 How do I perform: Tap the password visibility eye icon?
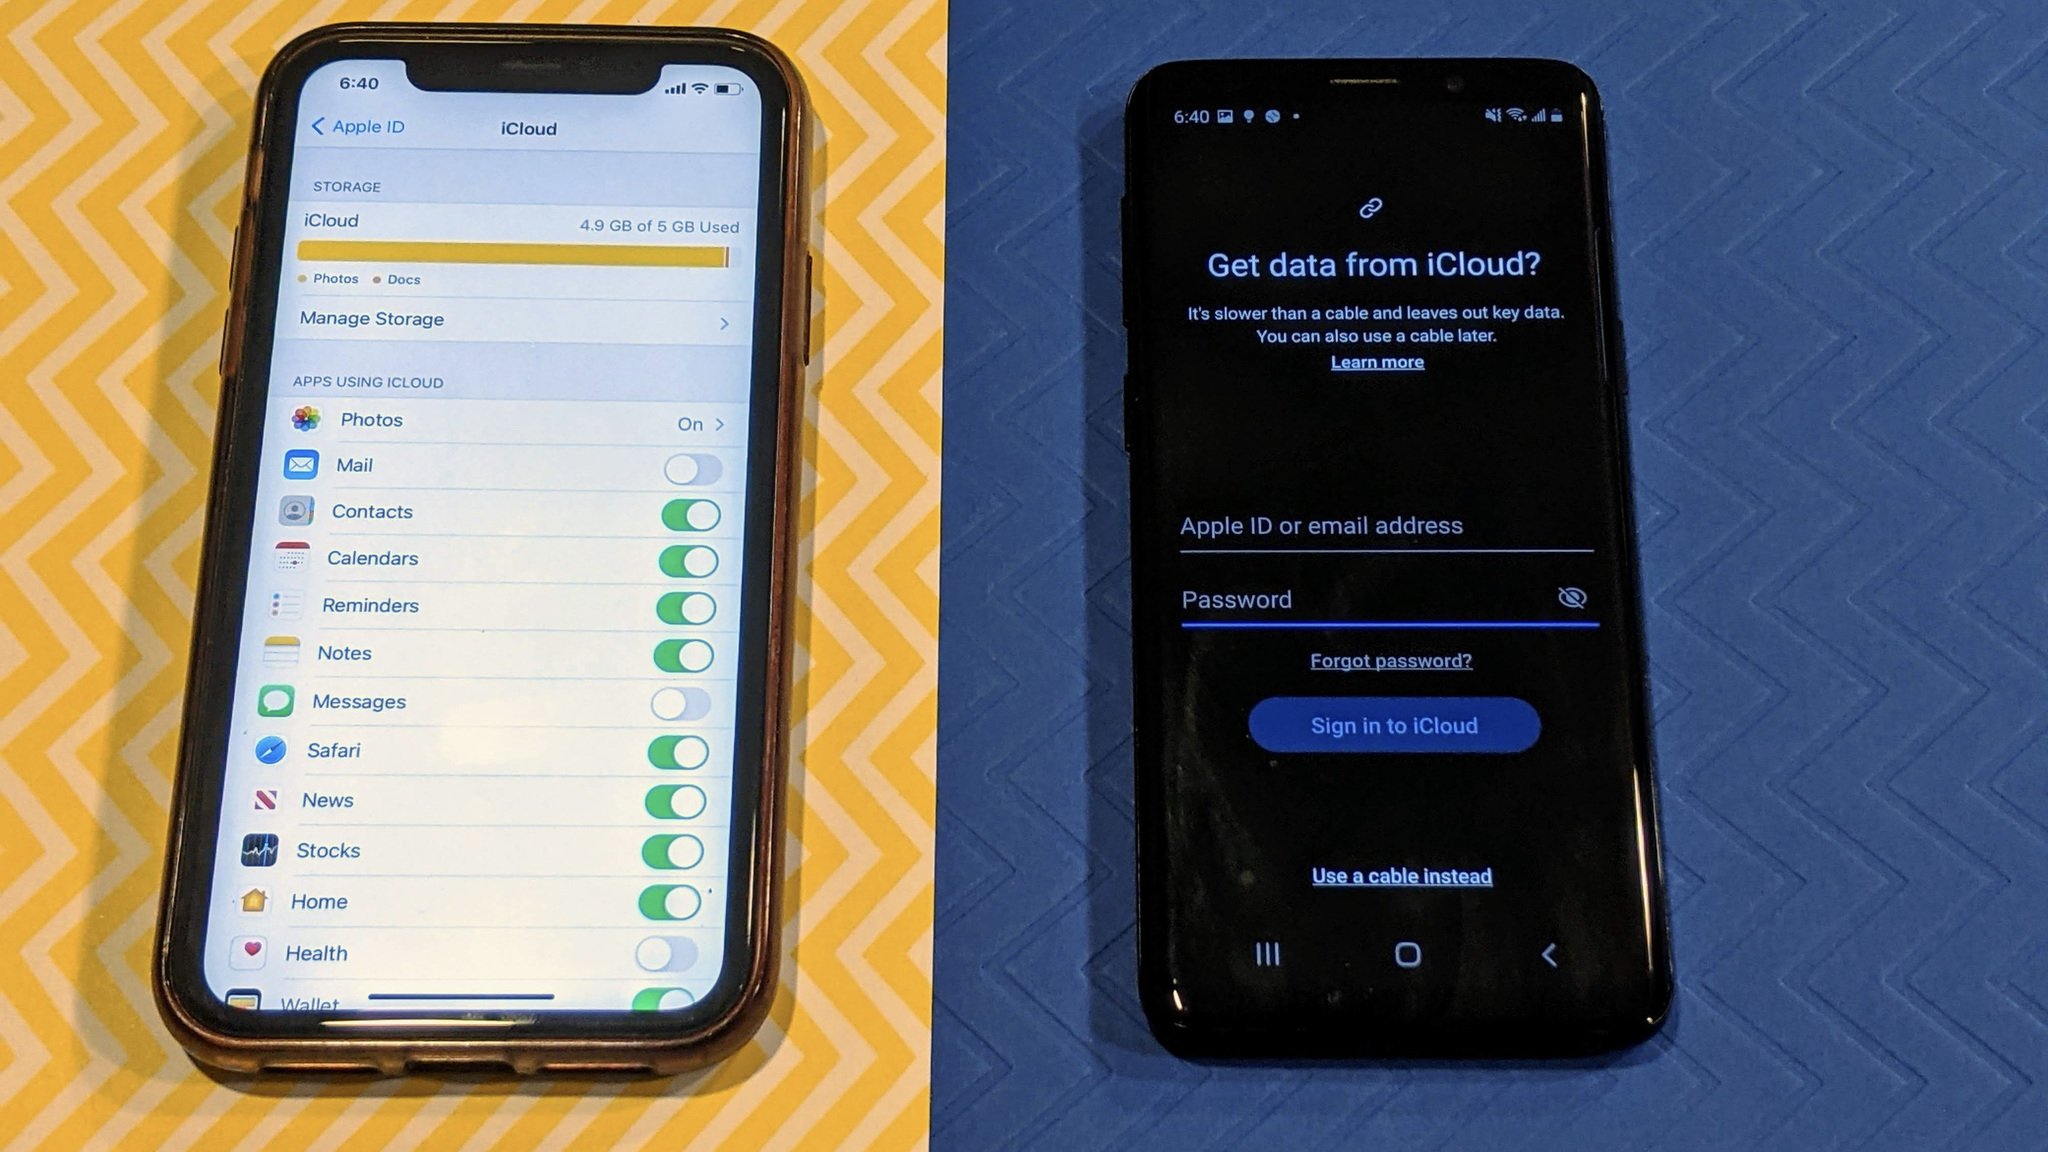click(1573, 596)
